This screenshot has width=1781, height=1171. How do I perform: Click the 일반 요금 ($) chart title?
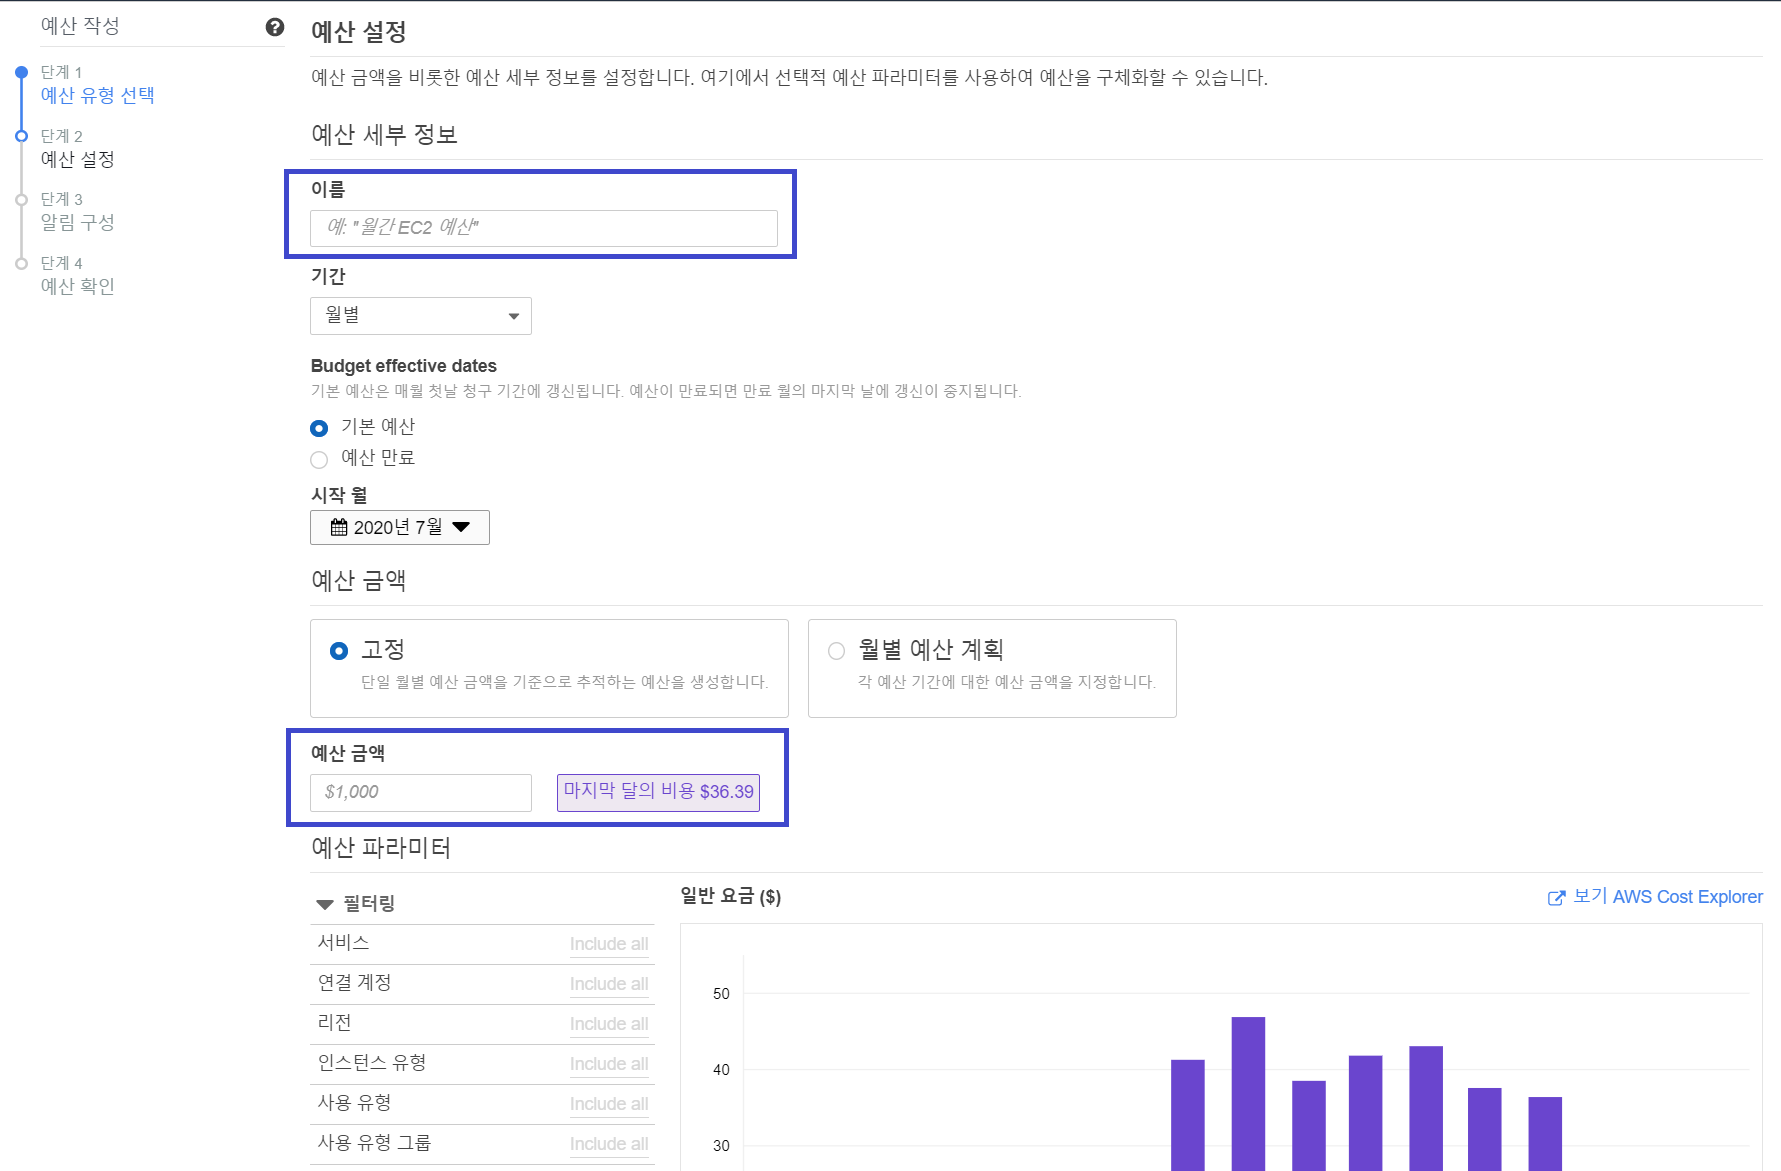pyautogui.click(x=731, y=896)
